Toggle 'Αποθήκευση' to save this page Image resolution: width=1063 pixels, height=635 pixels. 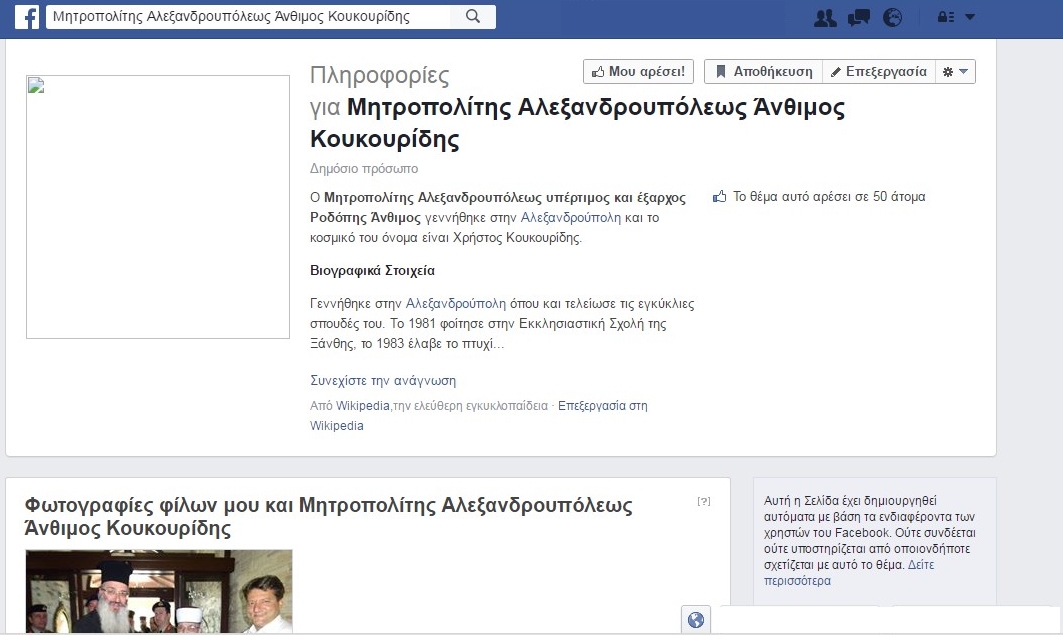tap(764, 72)
